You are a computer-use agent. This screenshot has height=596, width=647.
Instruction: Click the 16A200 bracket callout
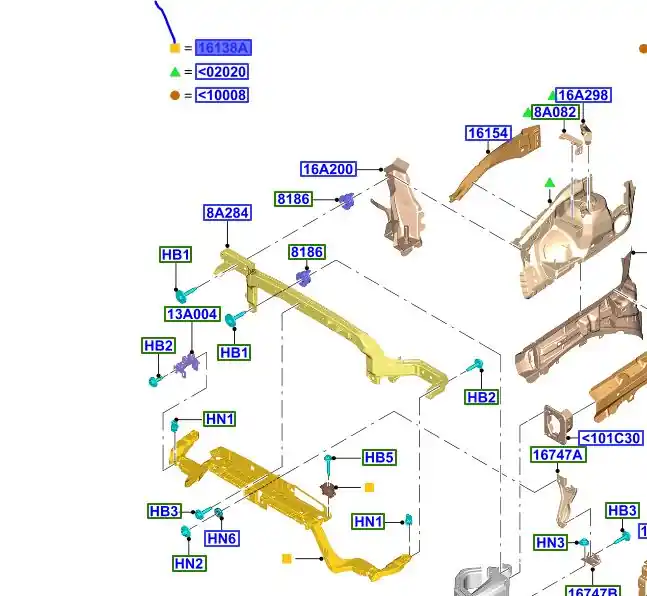pos(328,169)
